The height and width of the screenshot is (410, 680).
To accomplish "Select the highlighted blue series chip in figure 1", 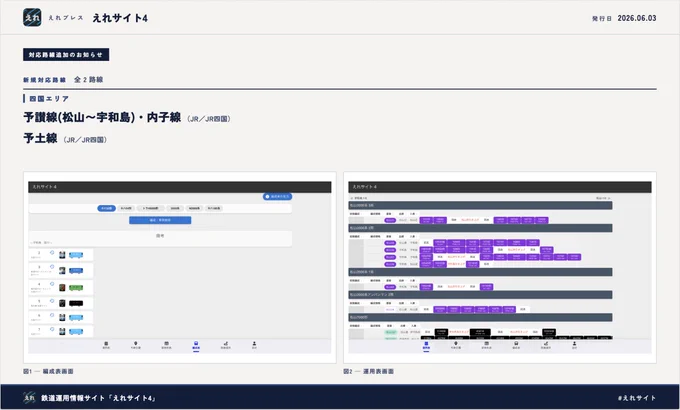I will [x=106, y=208].
